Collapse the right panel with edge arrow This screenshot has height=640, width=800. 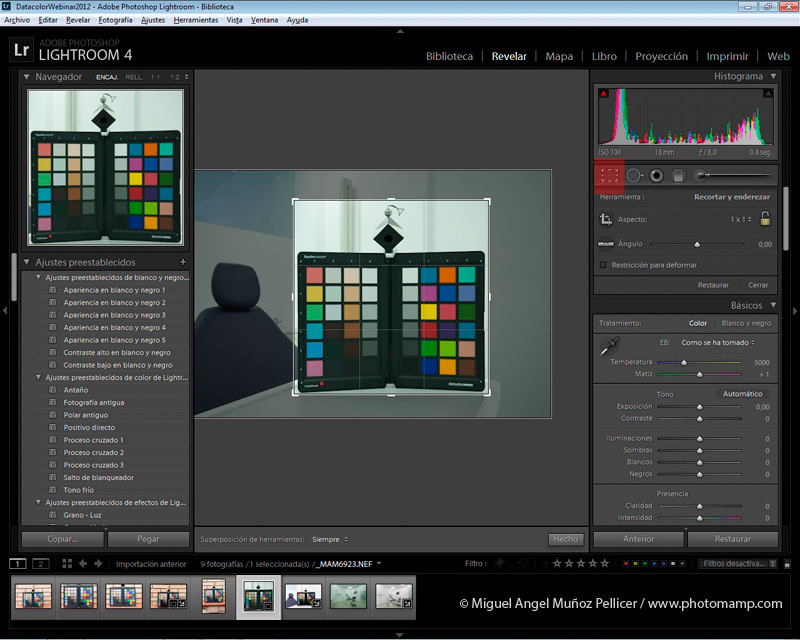795,310
